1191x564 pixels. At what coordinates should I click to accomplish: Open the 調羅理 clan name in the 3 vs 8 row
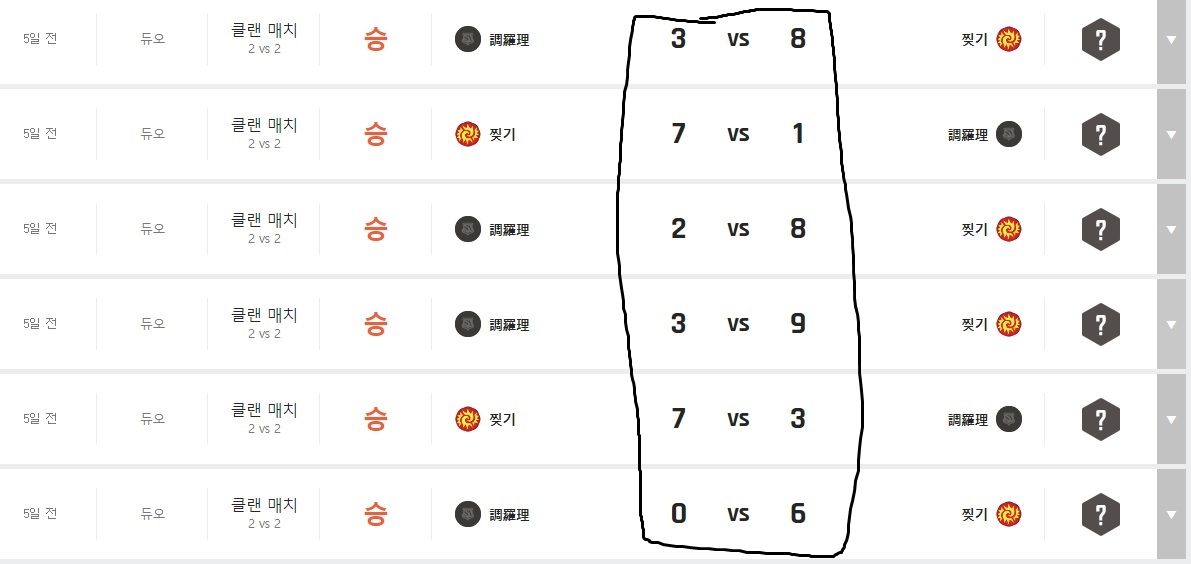(x=509, y=40)
